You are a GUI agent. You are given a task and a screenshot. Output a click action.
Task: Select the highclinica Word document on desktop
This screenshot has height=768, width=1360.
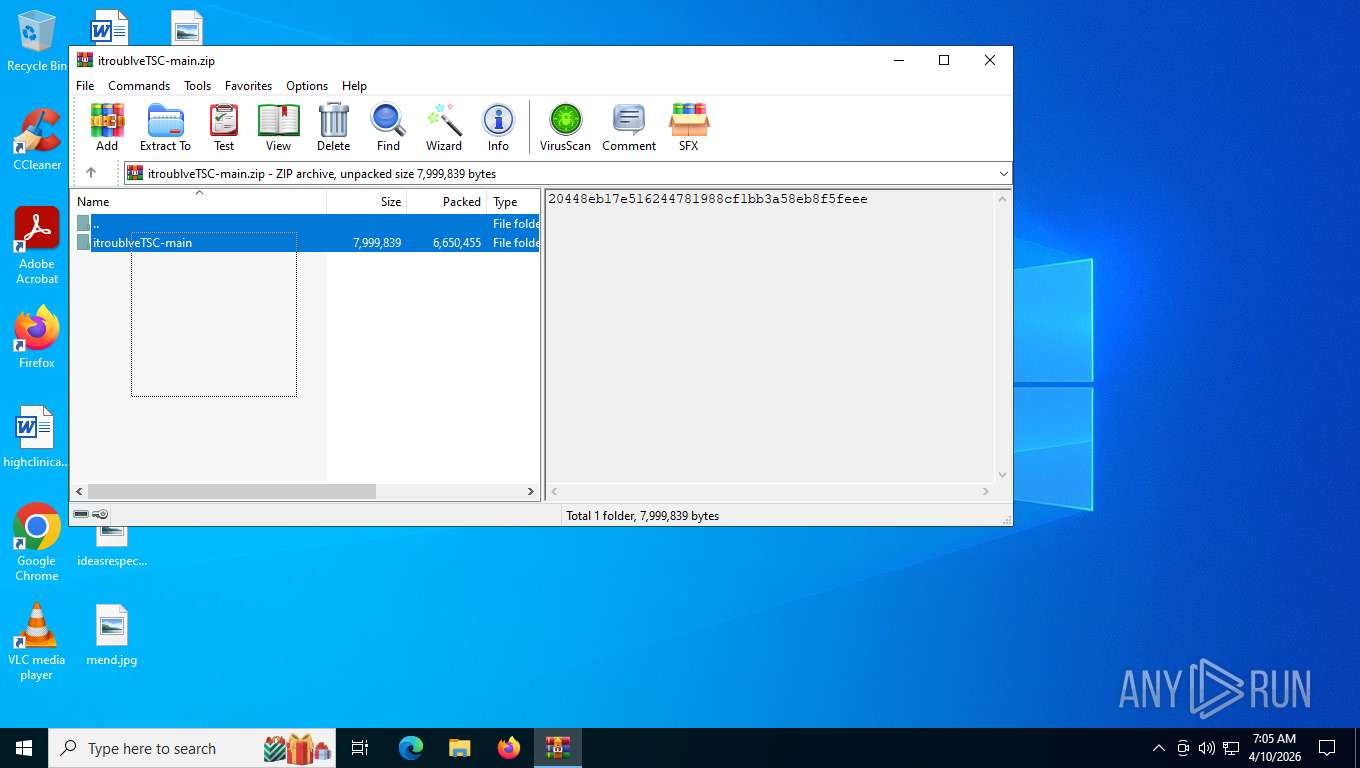36,437
